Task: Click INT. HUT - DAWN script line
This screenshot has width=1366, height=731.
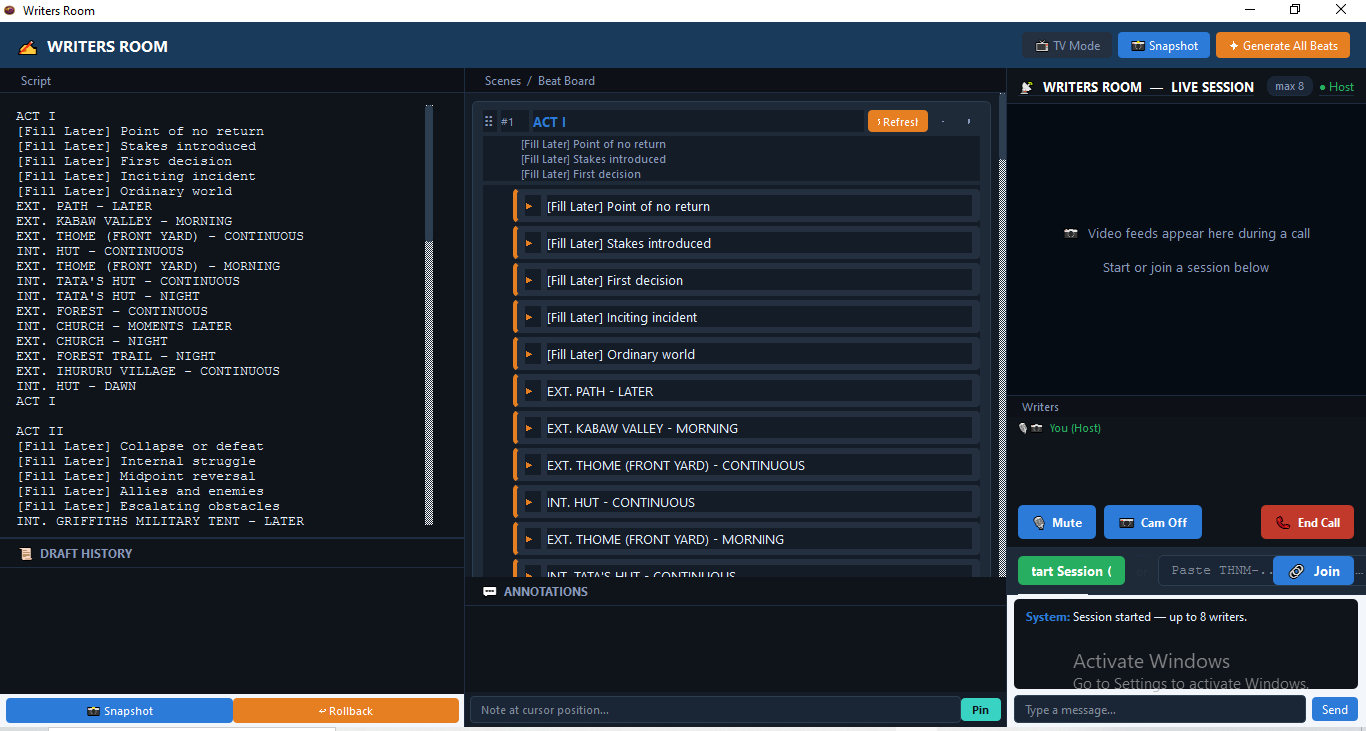Action: pos(76,386)
